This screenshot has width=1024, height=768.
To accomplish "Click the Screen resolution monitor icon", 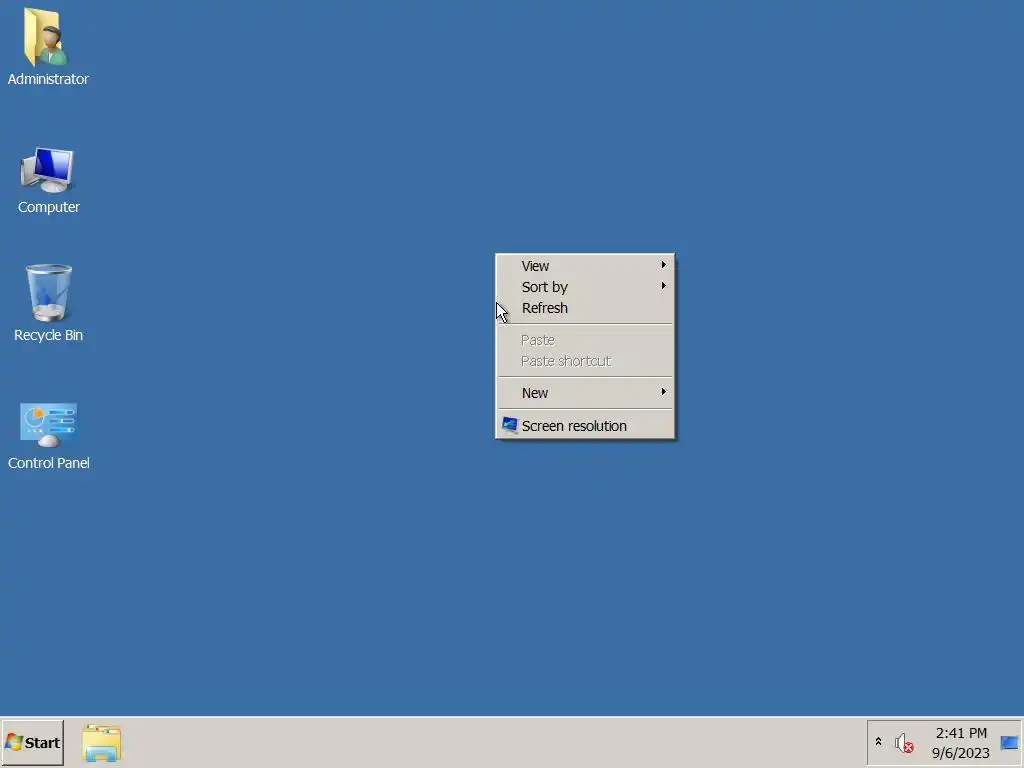I will click(509, 426).
